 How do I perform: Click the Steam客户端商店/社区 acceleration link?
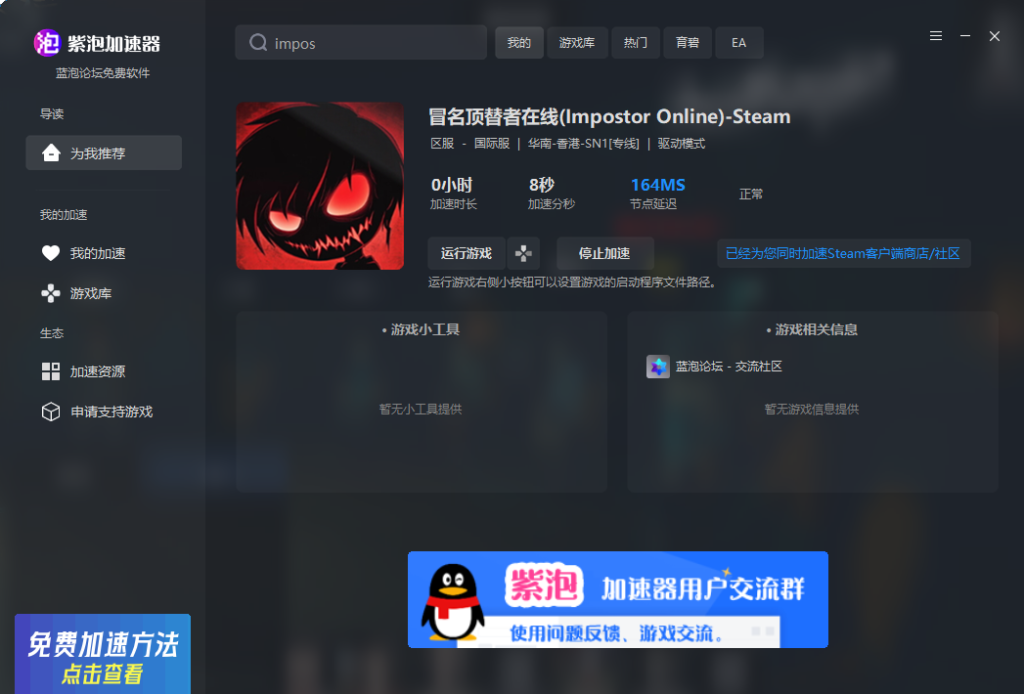click(x=843, y=253)
